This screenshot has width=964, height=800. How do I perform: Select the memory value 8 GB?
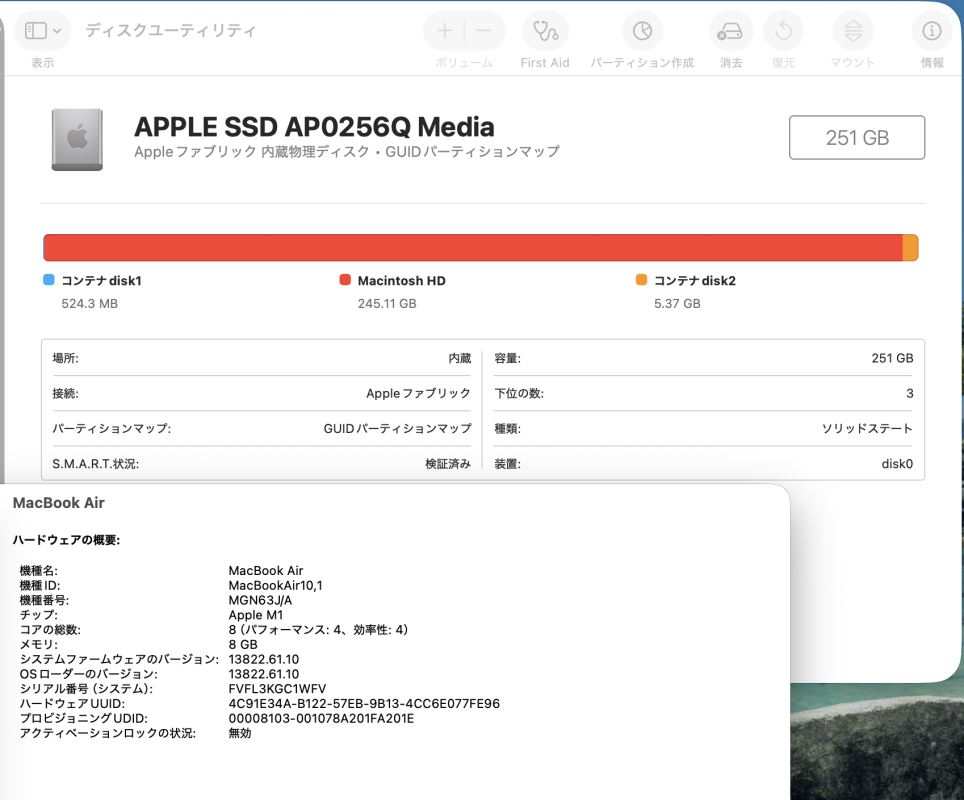(x=243, y=644)
